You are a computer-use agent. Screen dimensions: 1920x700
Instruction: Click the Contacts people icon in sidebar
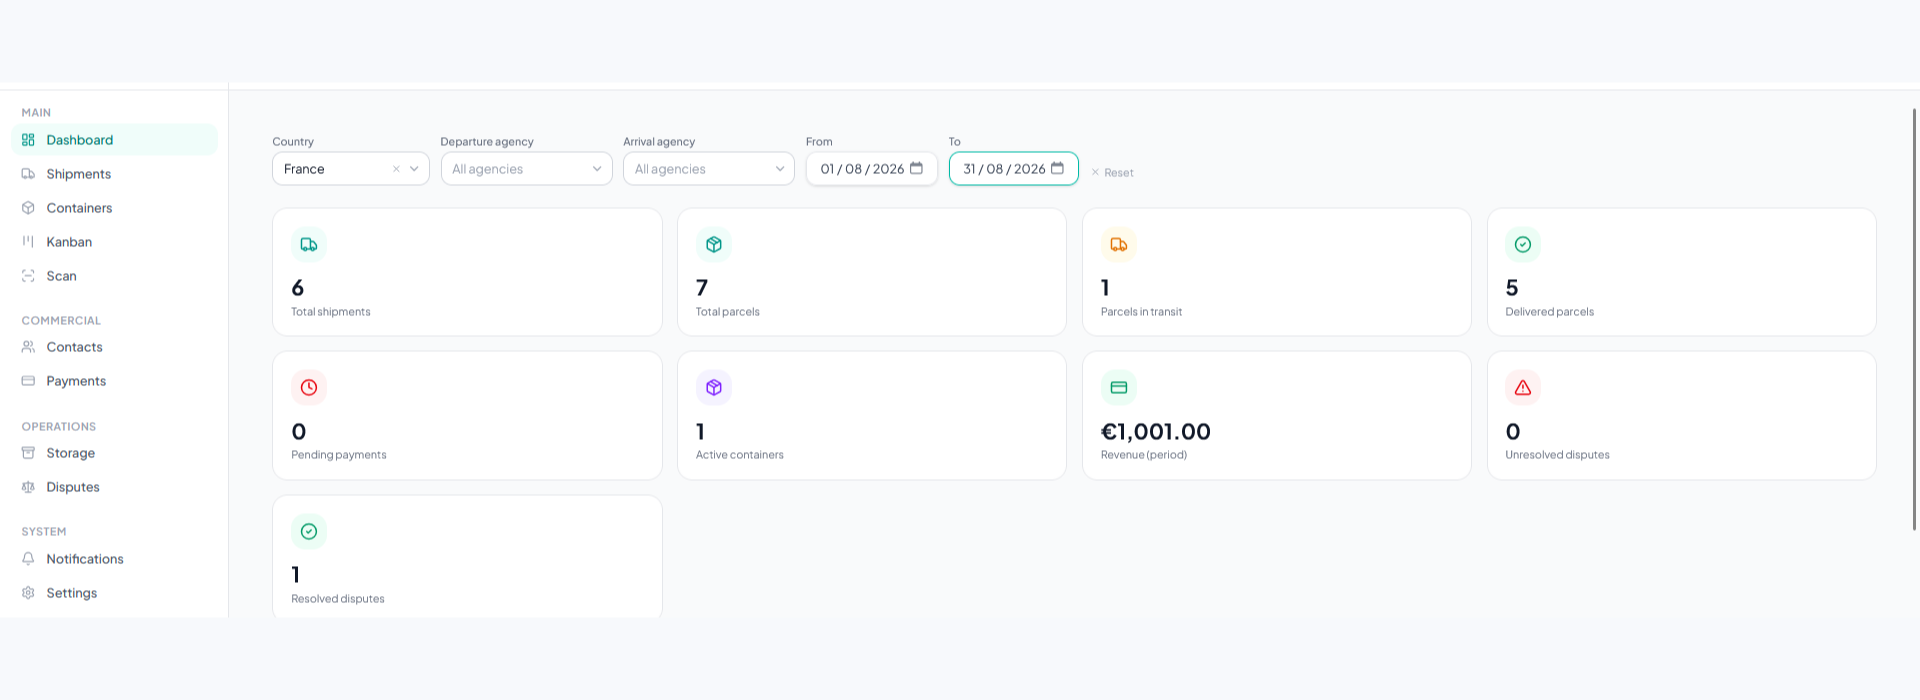(28, 347)
